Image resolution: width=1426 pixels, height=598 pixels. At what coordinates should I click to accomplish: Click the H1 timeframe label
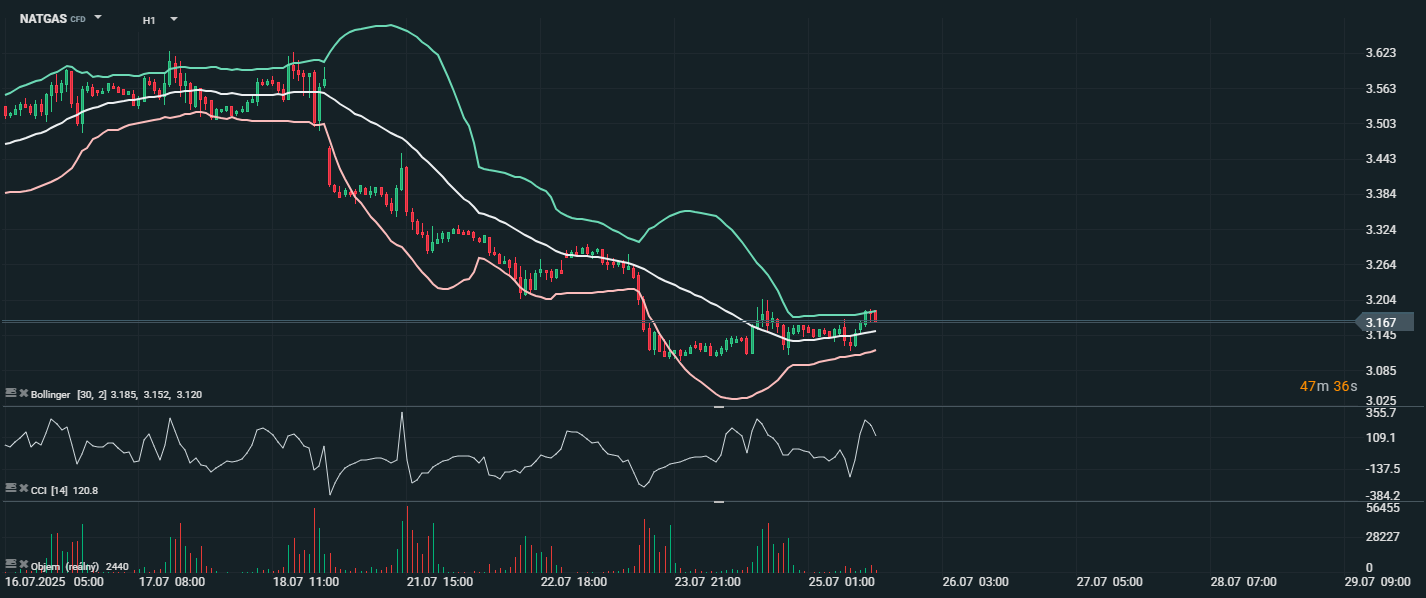click(149, 19)
